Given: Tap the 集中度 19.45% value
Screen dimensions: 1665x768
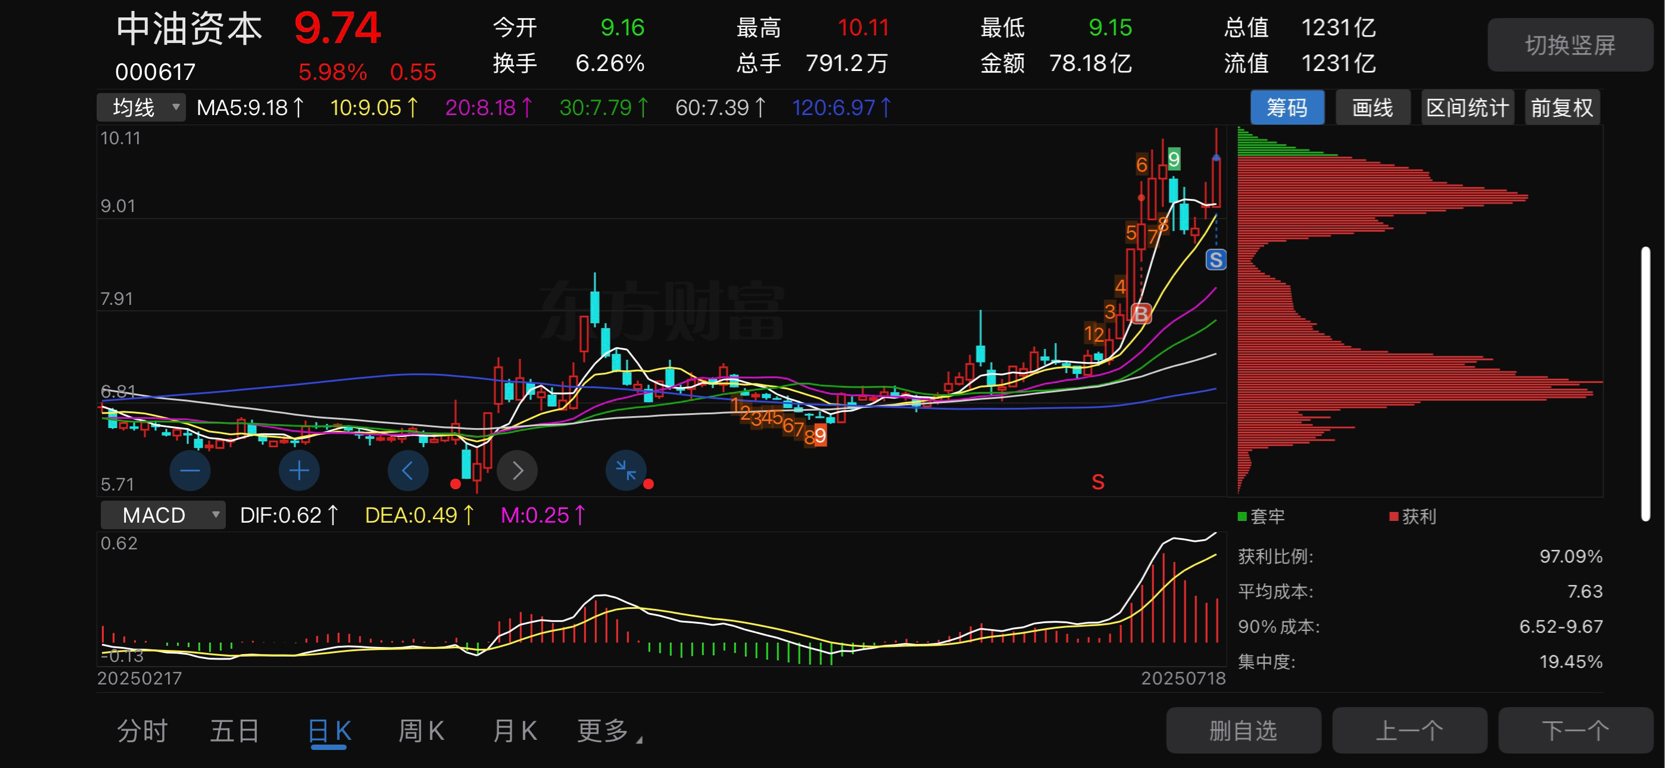Looking at the screenshot, I should [1571, 662].
